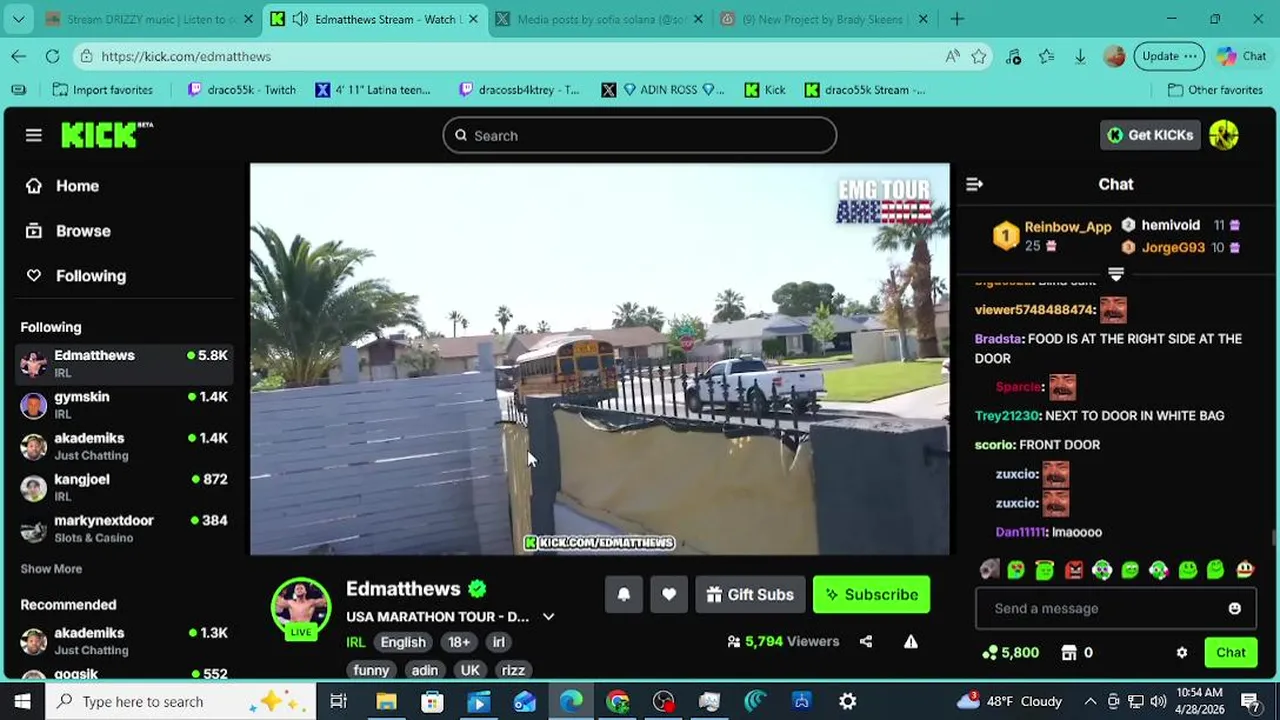Click the stream video player
This screenshot has height=720, width=1280.
click(x=599, y=359)
